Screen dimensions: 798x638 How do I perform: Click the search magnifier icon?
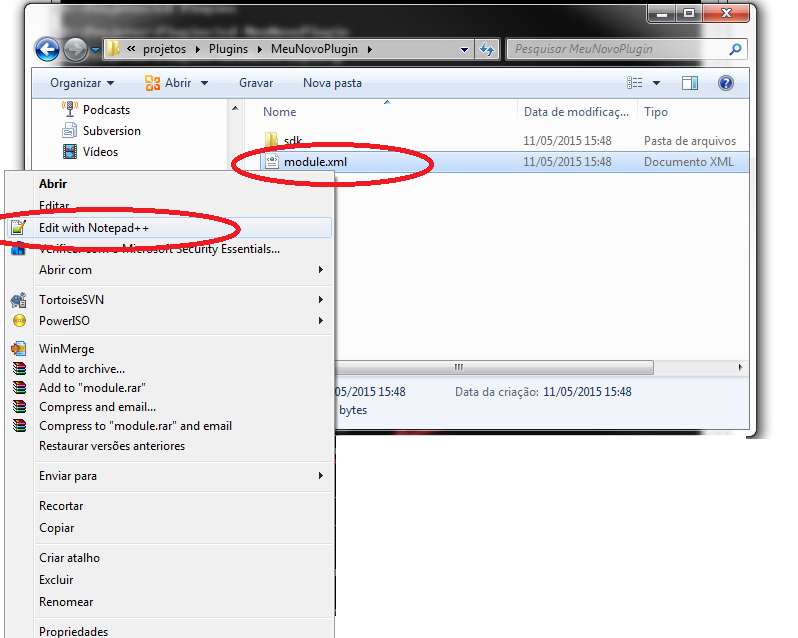[x=735, y=49]
